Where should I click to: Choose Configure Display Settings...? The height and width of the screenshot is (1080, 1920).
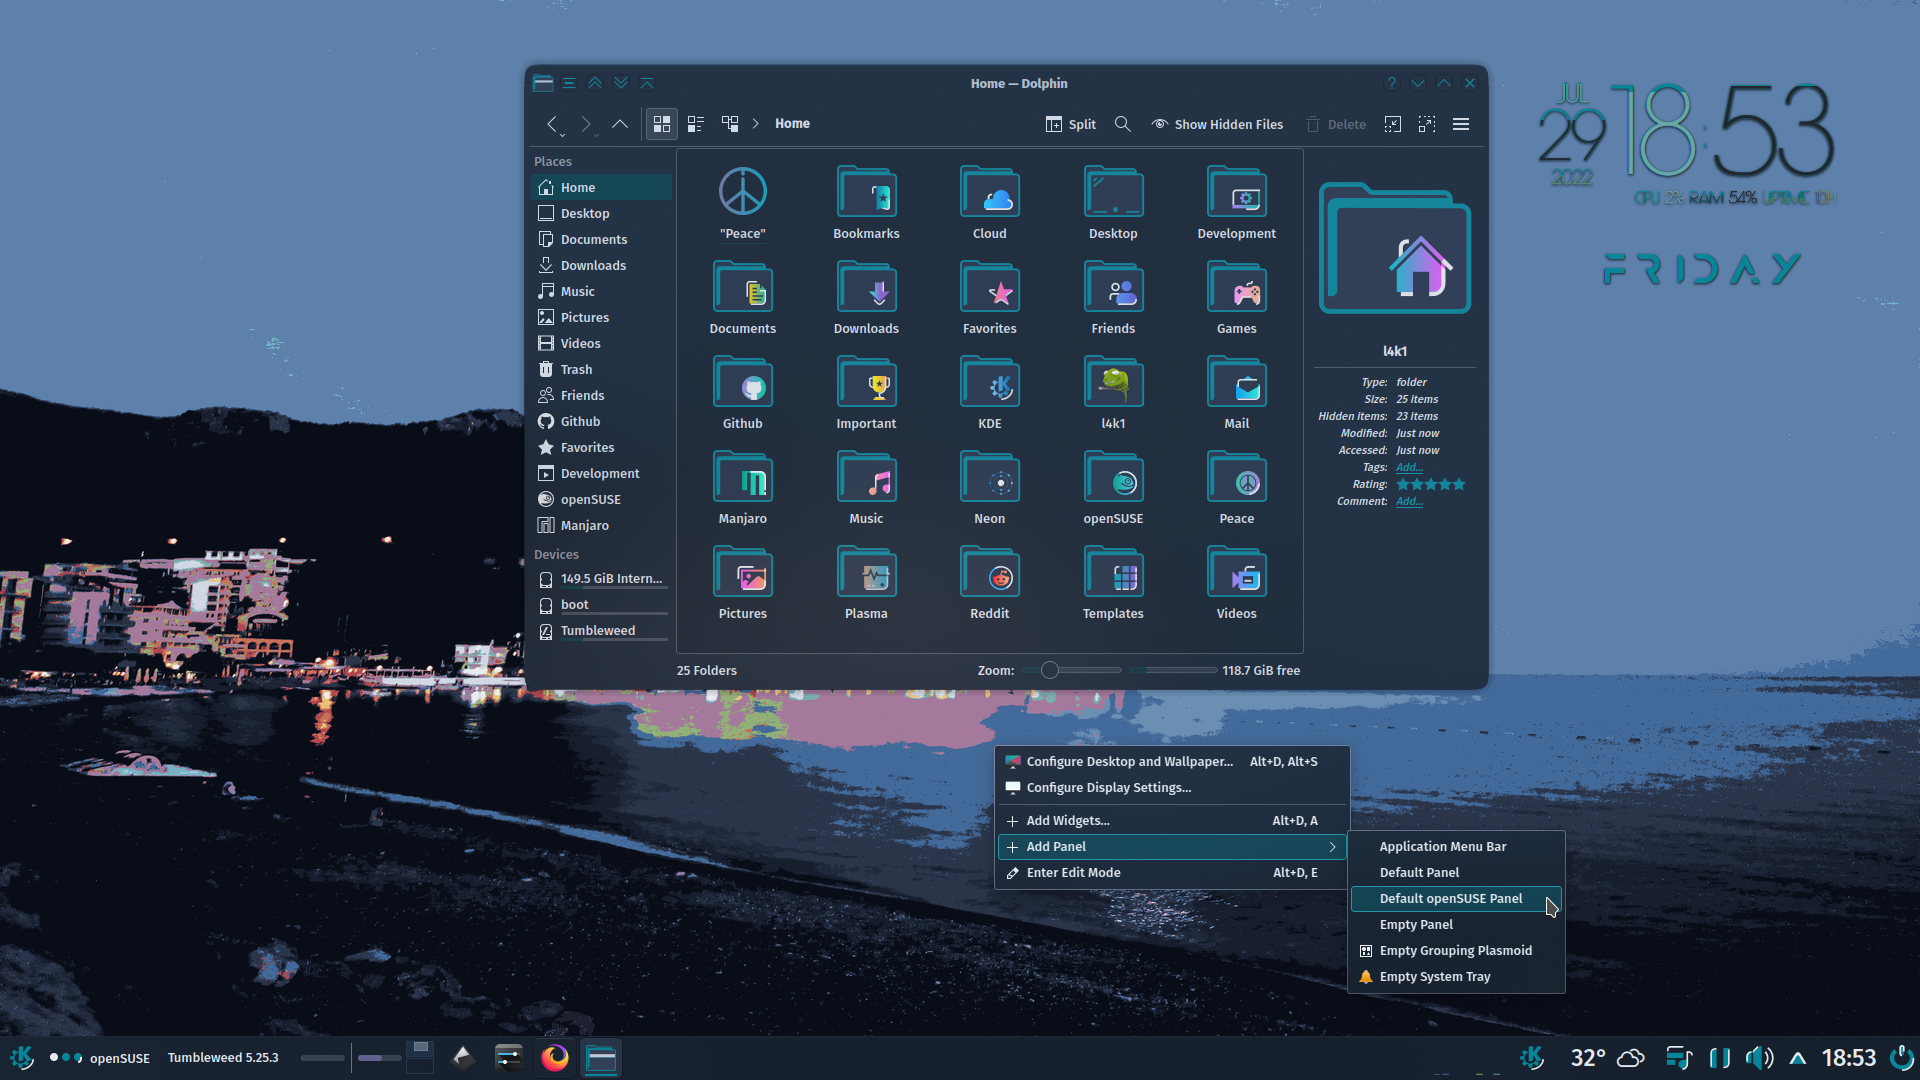[1172, 787]
